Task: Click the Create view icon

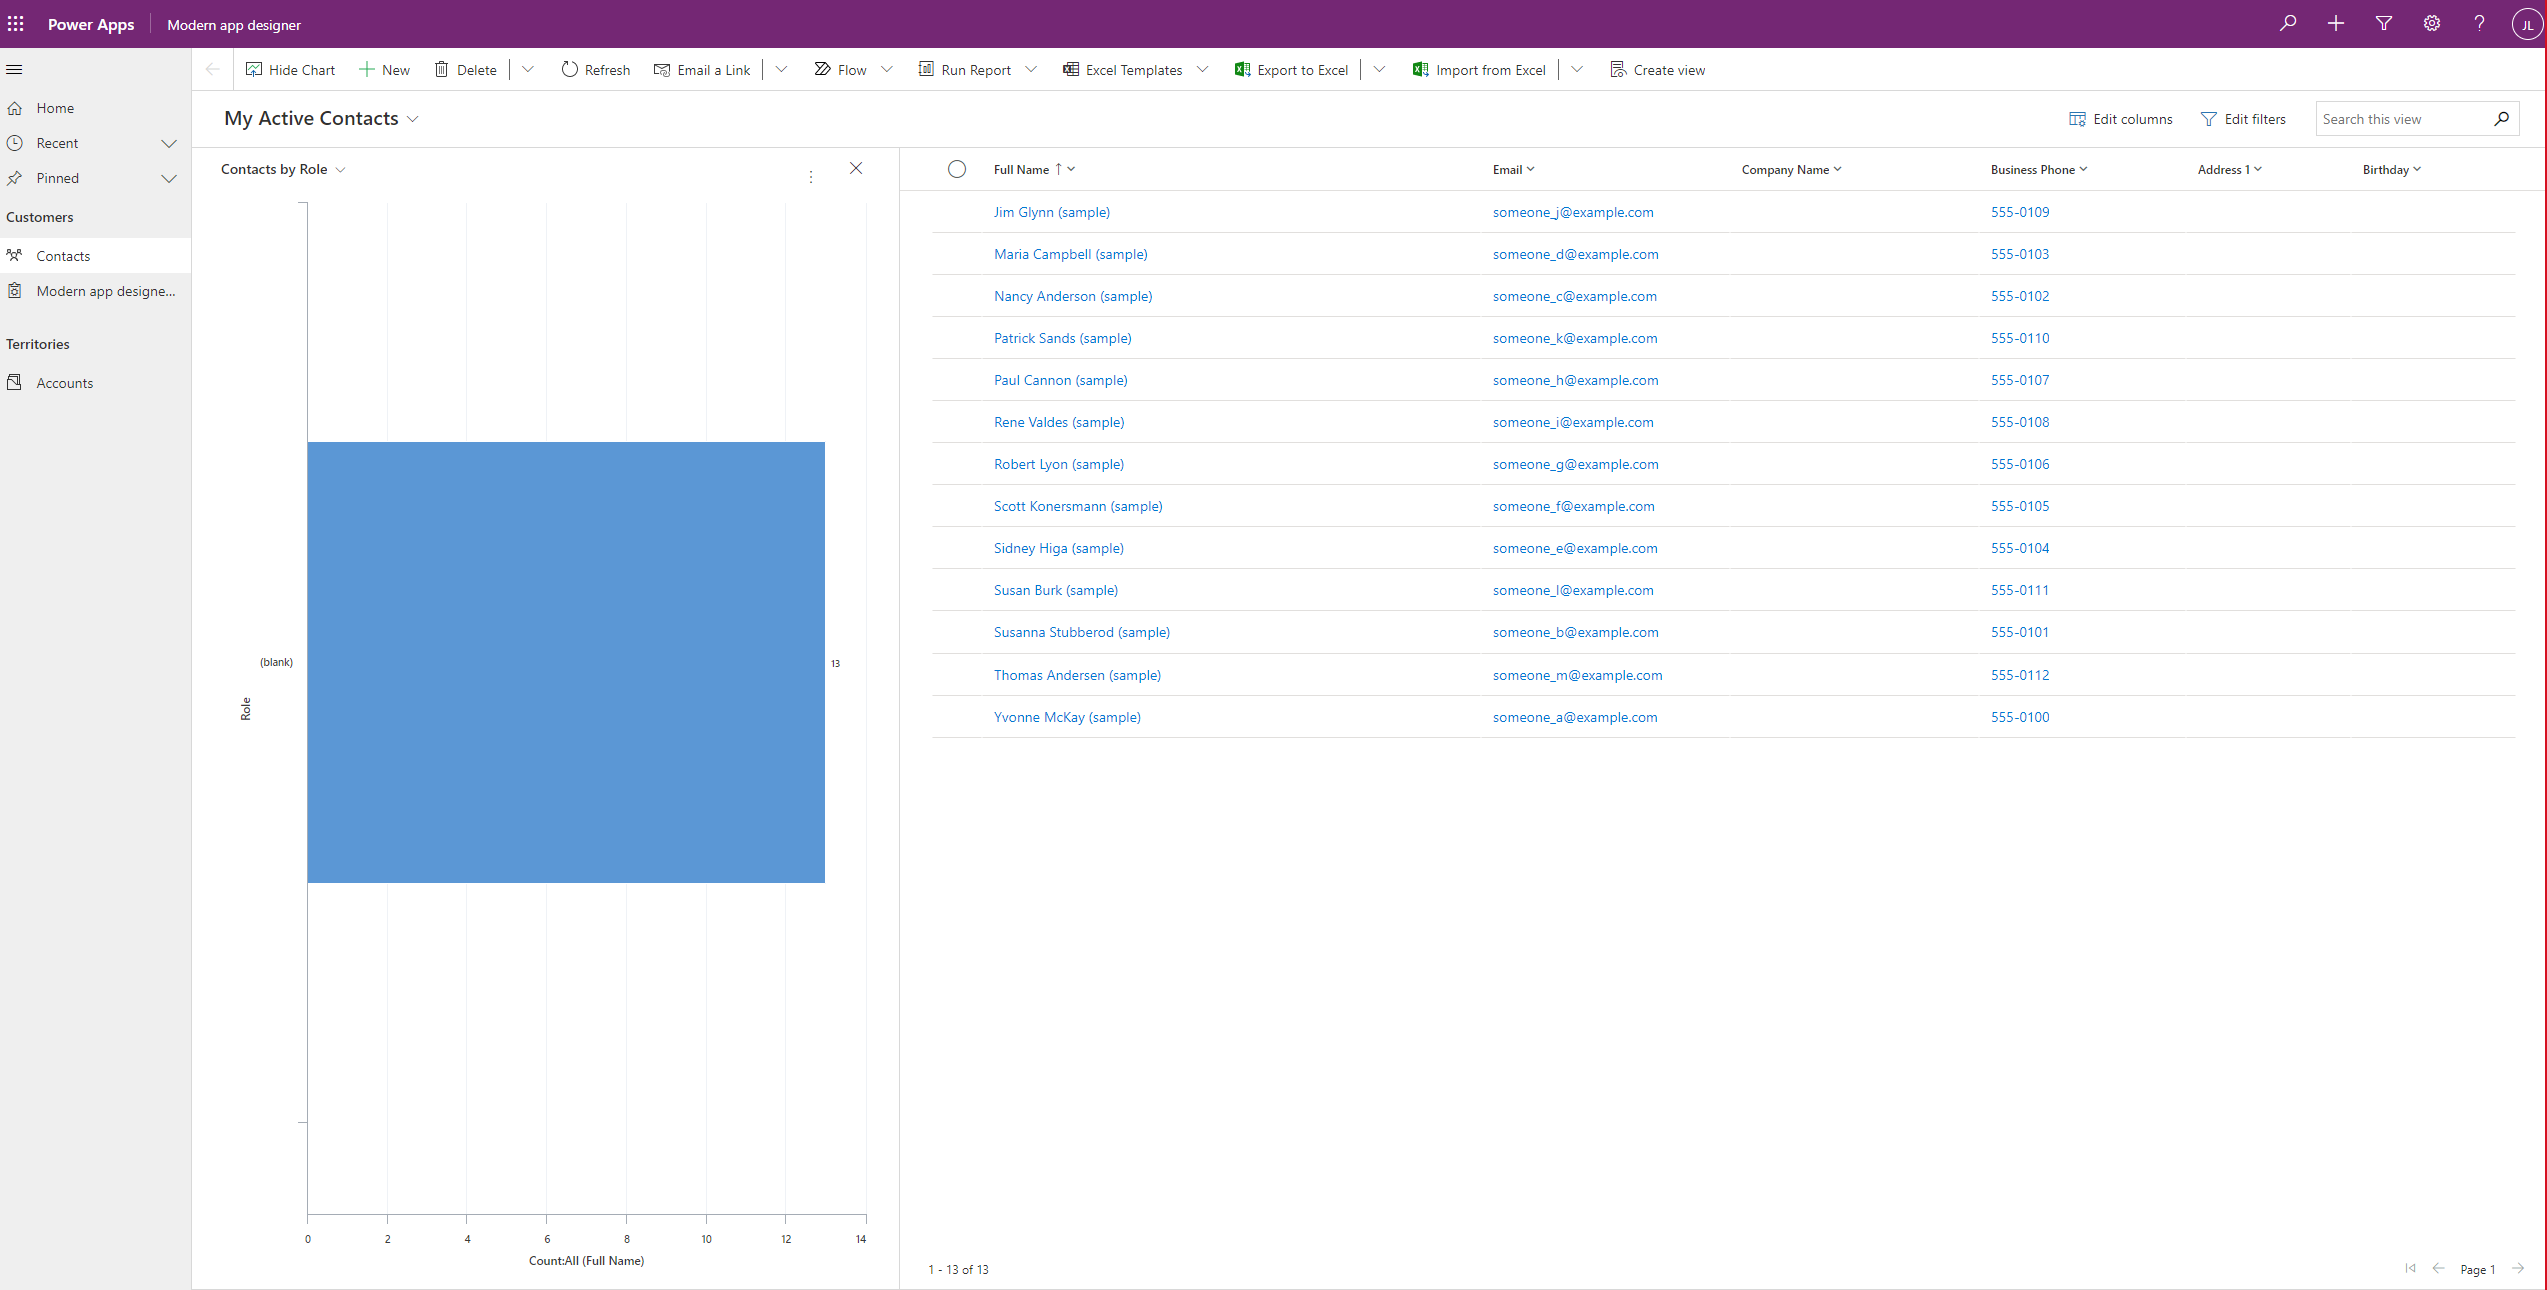Action: [1619, 69]
